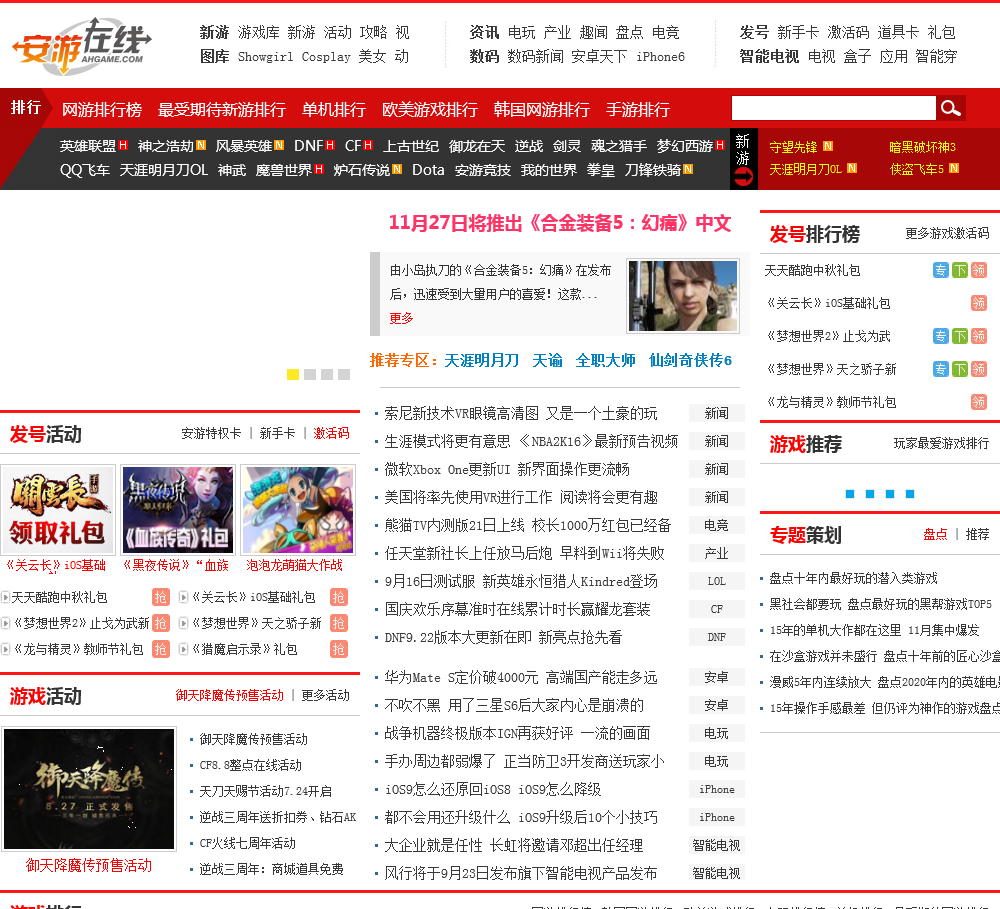
Task: Switch to 单机排行 tab
Action: coord(334,110)
